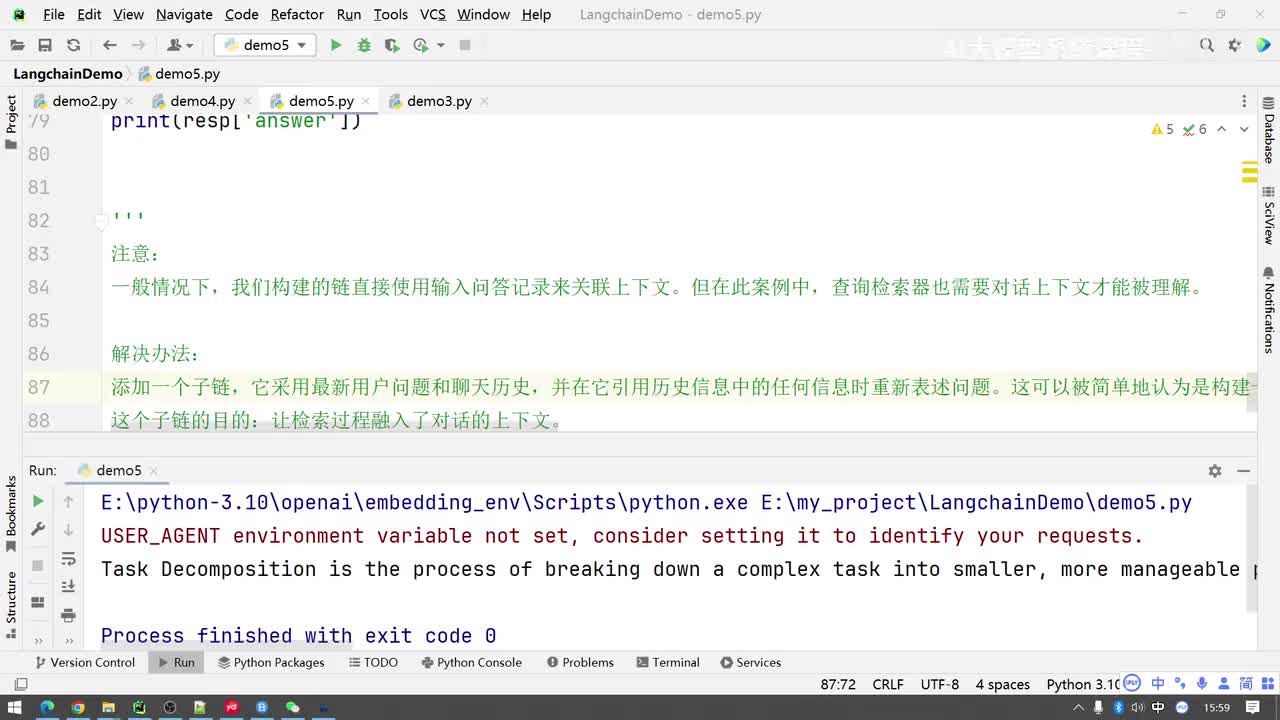
Task: Click the 5 warnings indicator
Action: pos(1163,129)
